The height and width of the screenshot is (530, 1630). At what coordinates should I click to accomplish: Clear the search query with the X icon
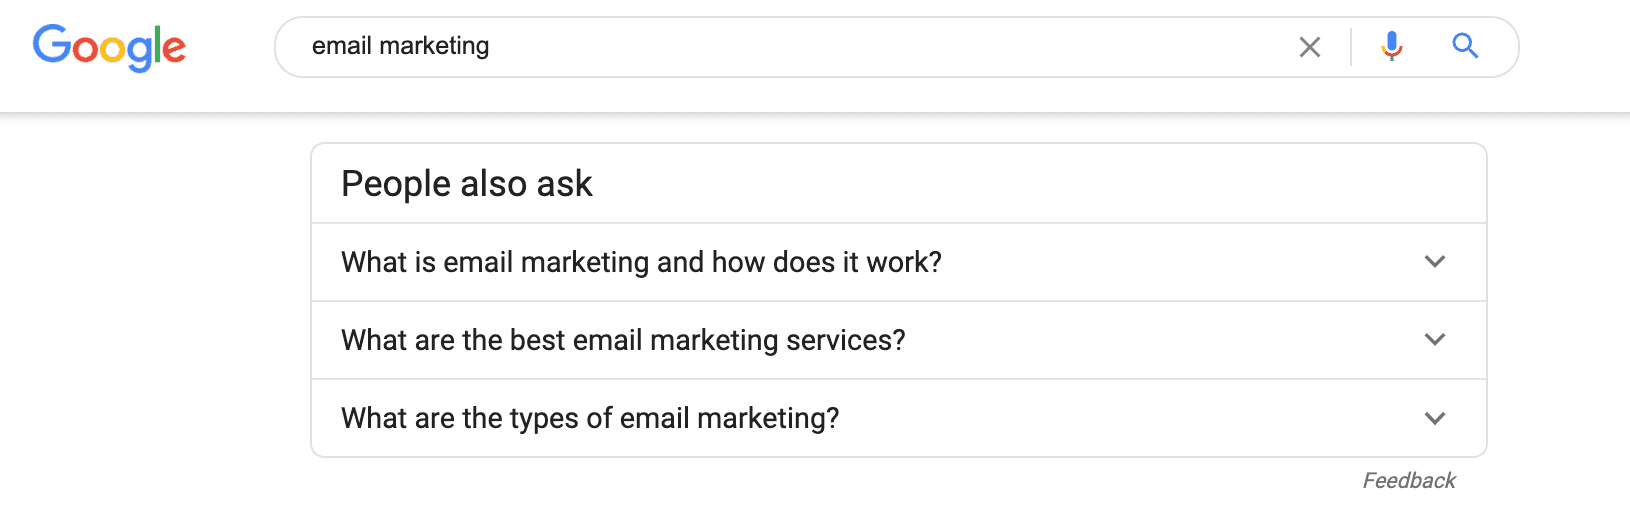(x=1309, y=47)
